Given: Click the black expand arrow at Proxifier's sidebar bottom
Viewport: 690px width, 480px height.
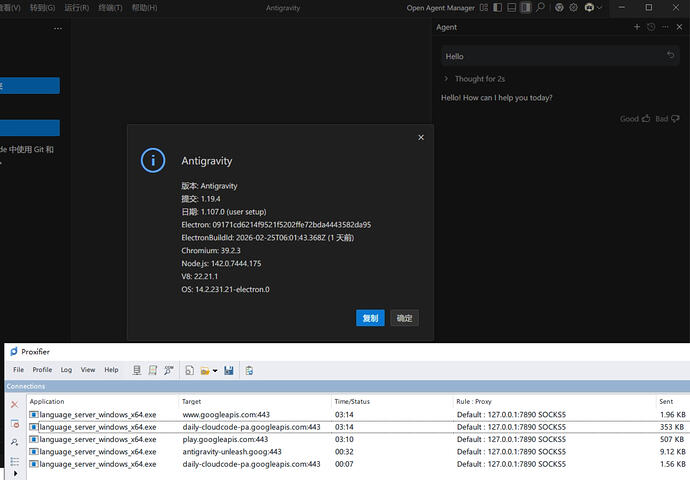Looking at the screenshot, I should point(15,474).
